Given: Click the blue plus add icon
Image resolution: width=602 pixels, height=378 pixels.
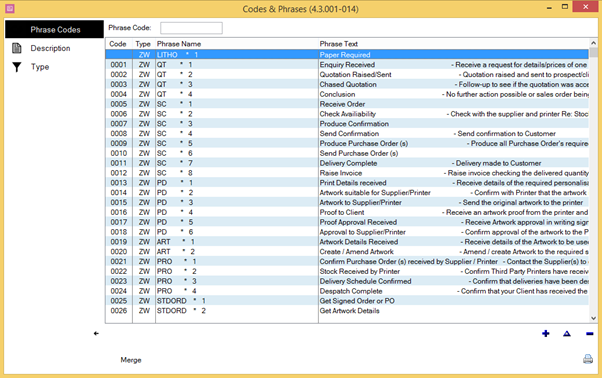Looking at the screenshot, I should 546,333.
